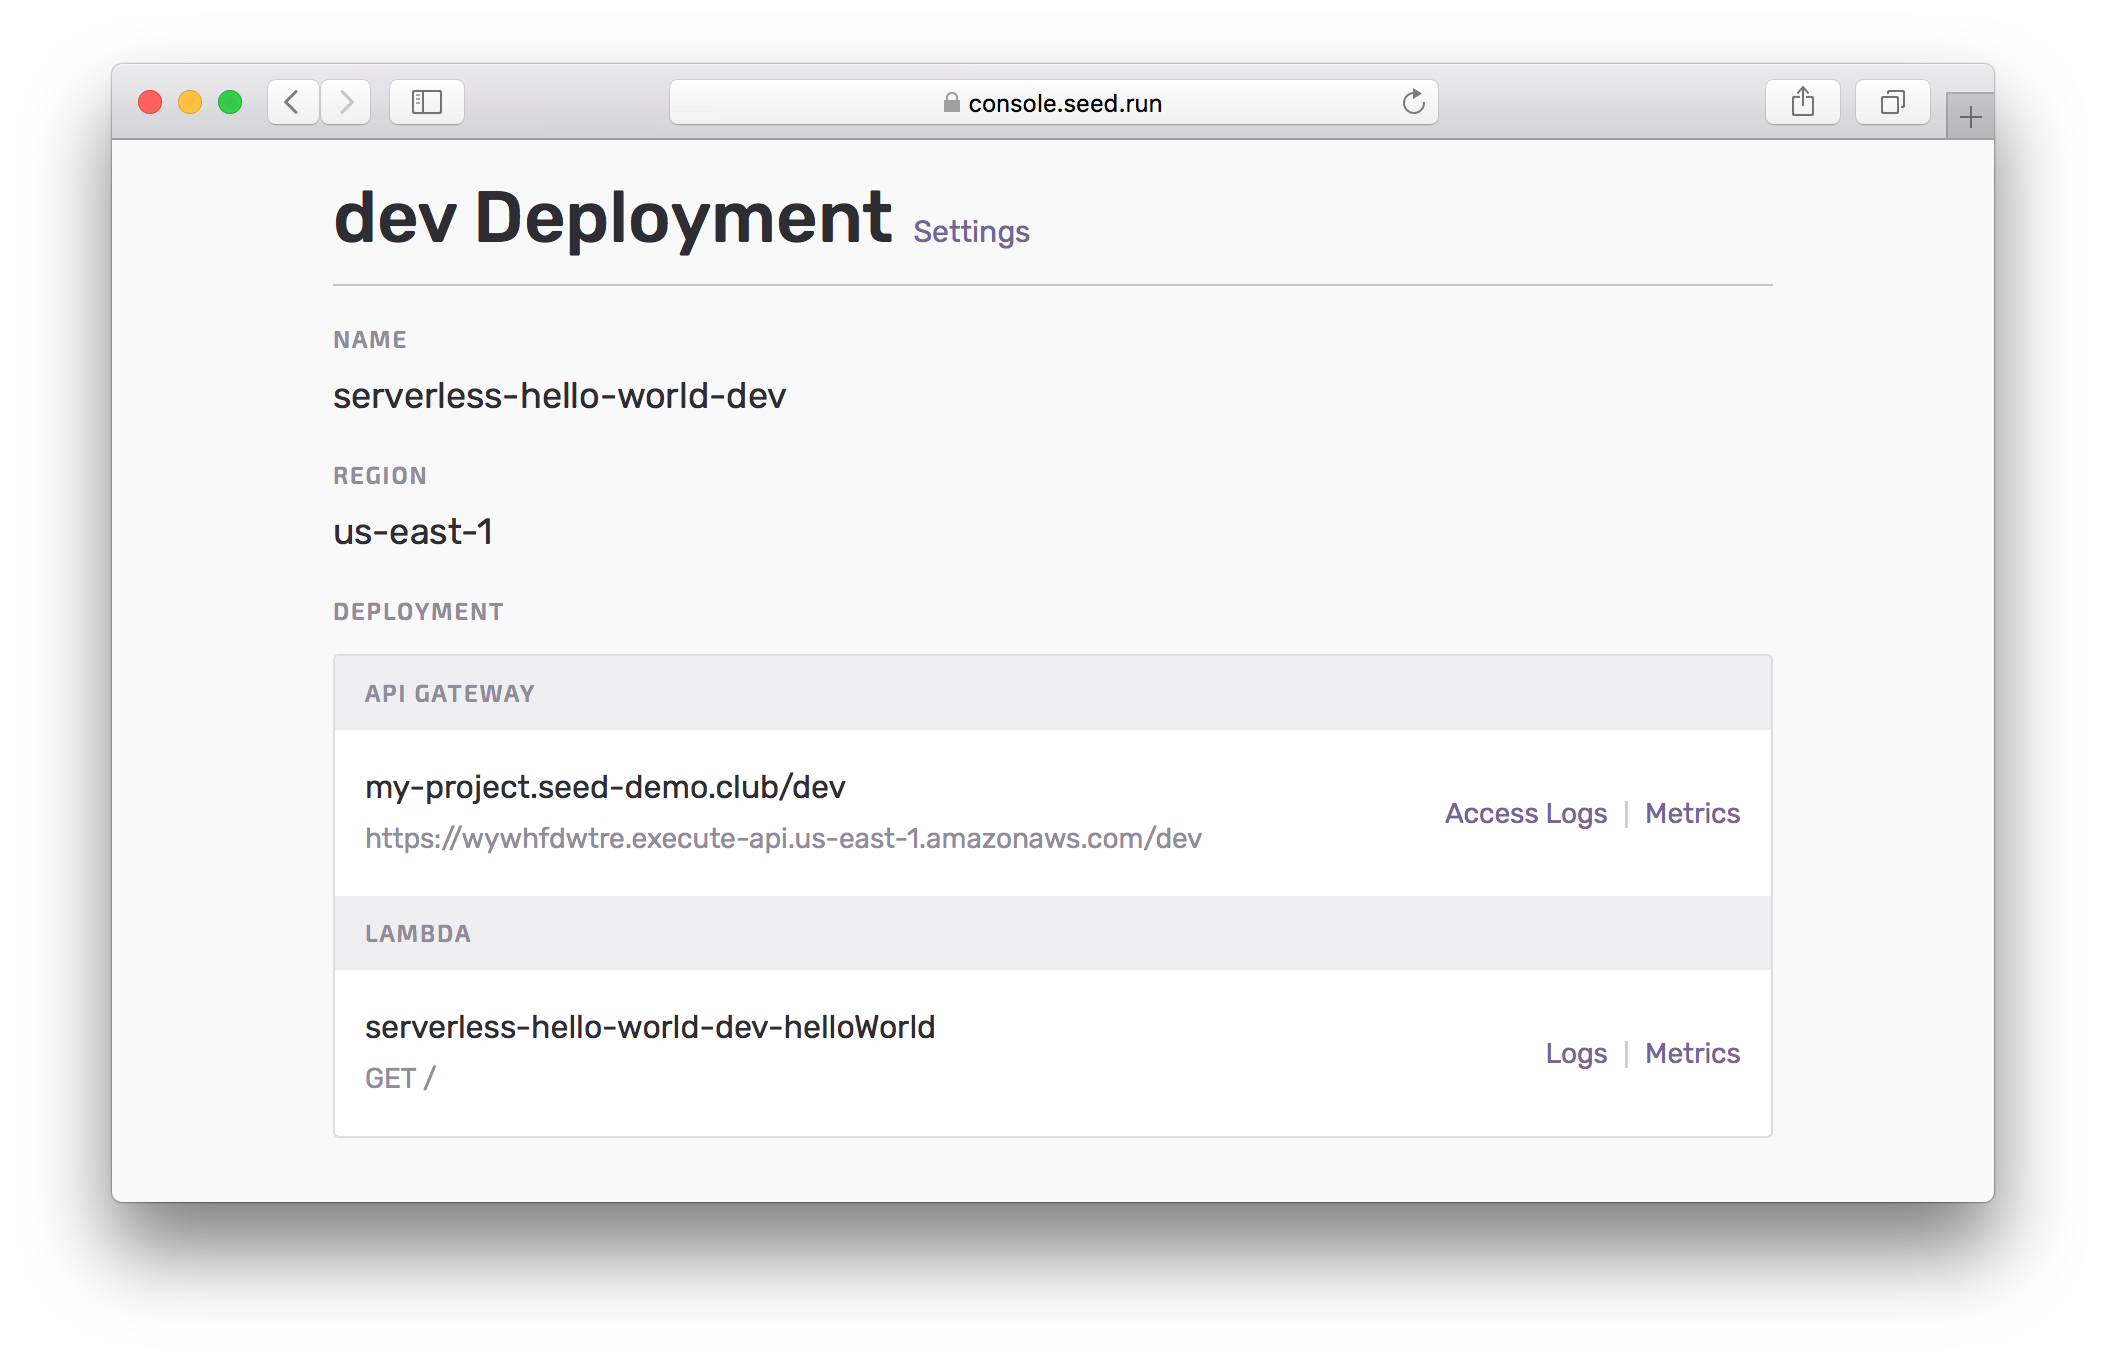The height and width of the screenshot is (1362, 2106).
Task: Click the serverless-hello-world-dev name text
Action: [x=559, y=397]
